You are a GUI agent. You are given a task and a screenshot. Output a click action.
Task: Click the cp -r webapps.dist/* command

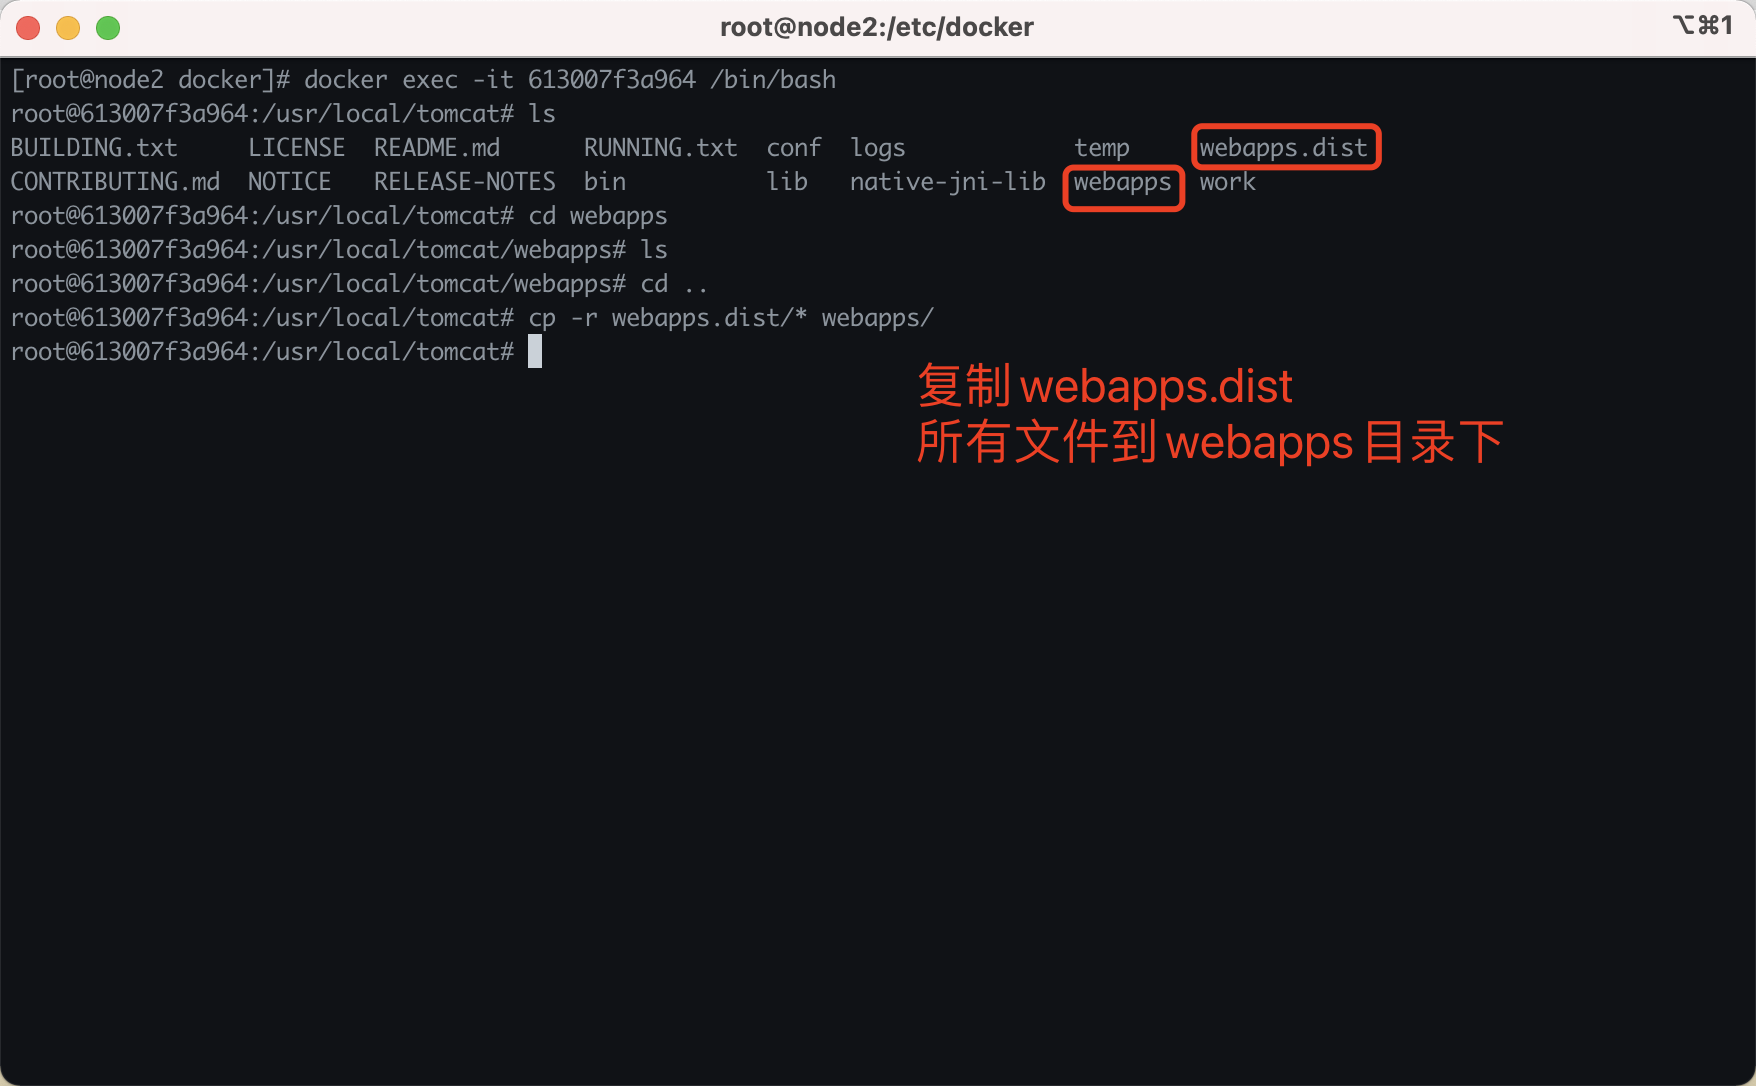(730, 318)
